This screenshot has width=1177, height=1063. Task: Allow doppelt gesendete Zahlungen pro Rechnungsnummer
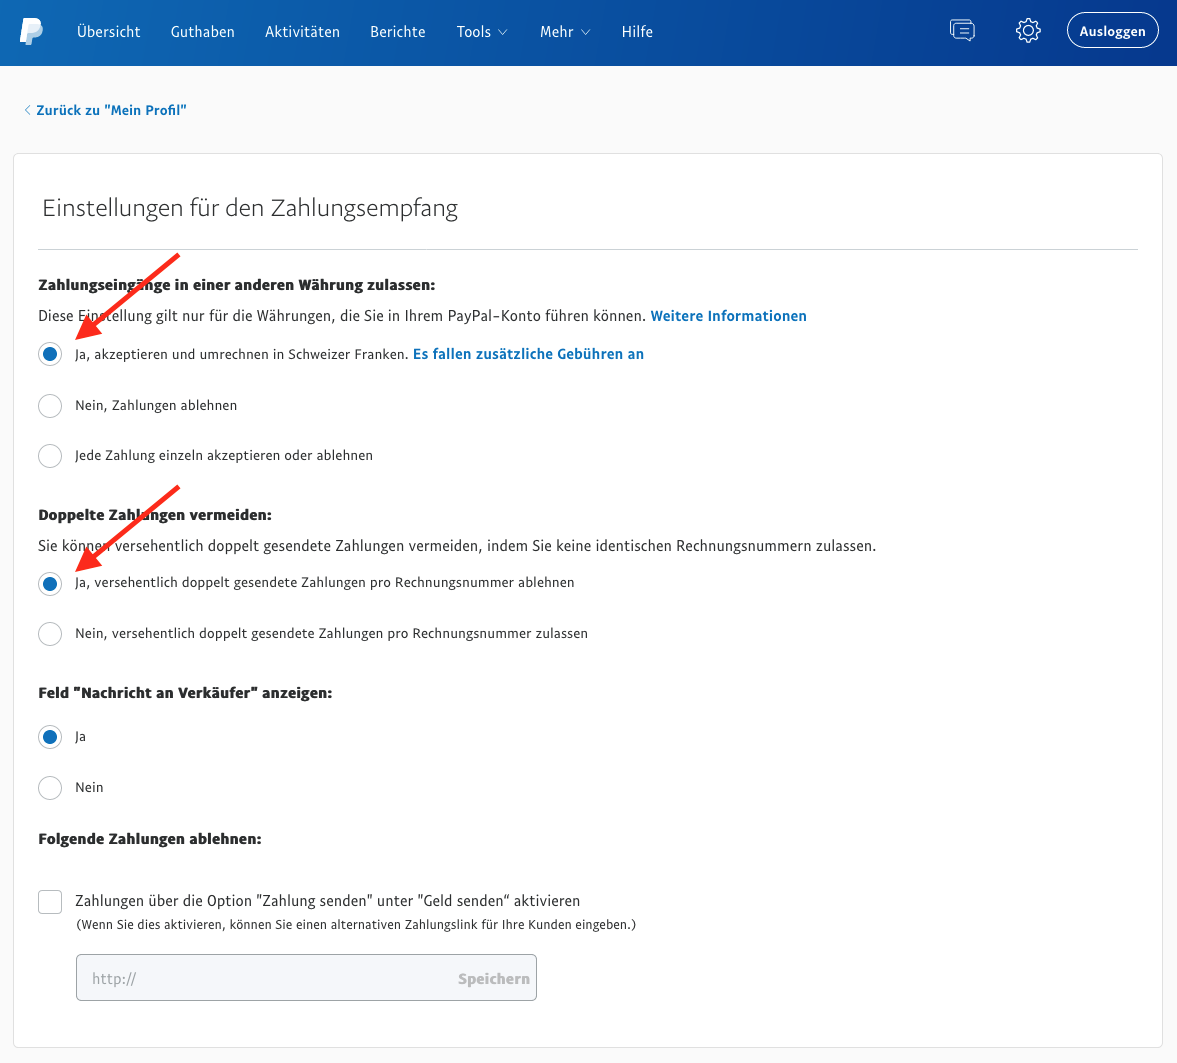(x=49, y=633)
